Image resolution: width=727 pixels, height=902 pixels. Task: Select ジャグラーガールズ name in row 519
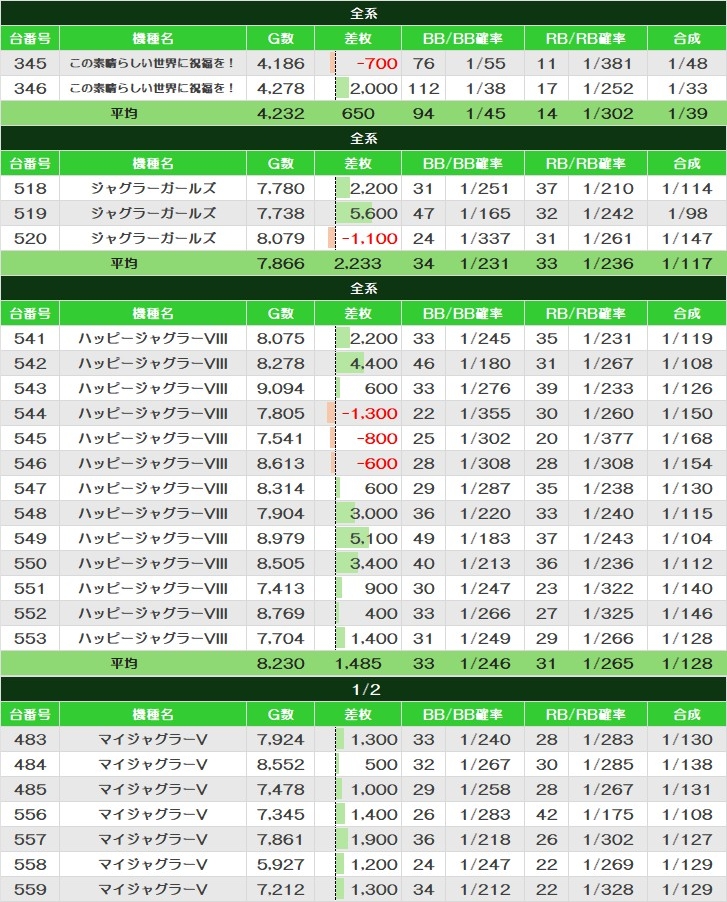[153, 213]
